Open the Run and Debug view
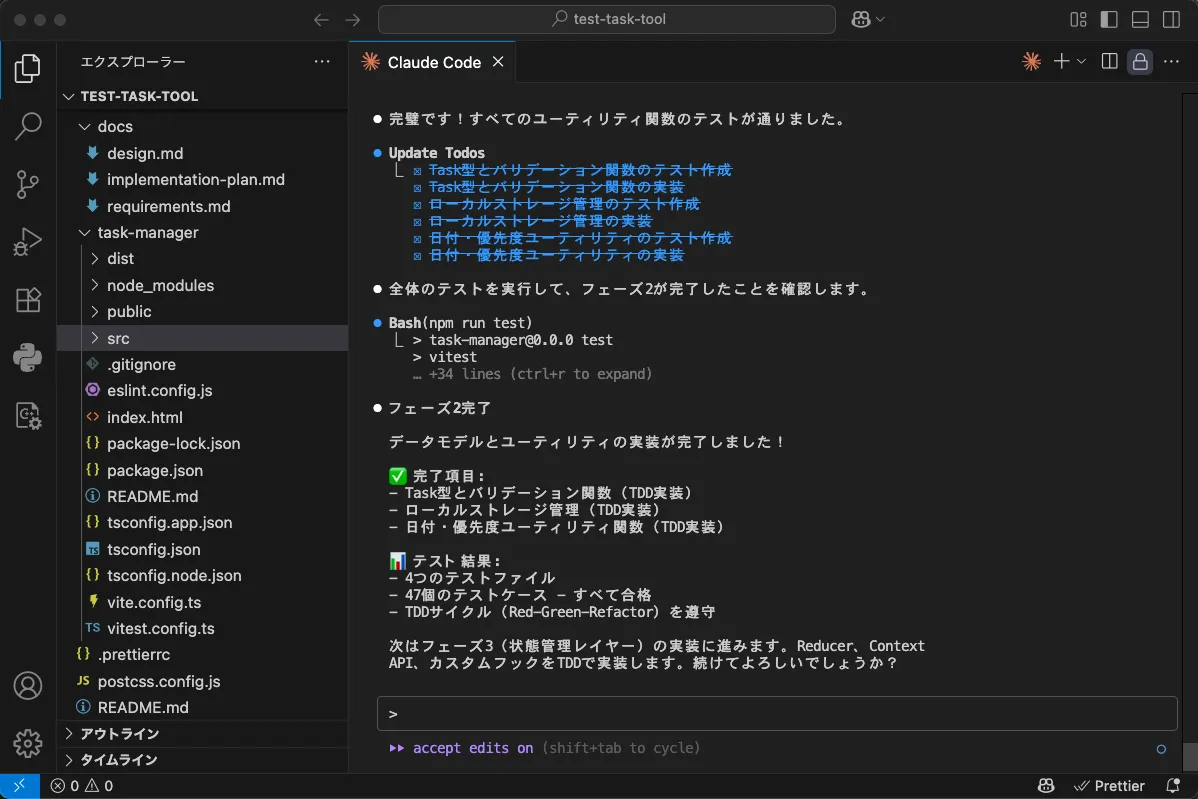Screen dimensions: 1198x799 (28, 242)
